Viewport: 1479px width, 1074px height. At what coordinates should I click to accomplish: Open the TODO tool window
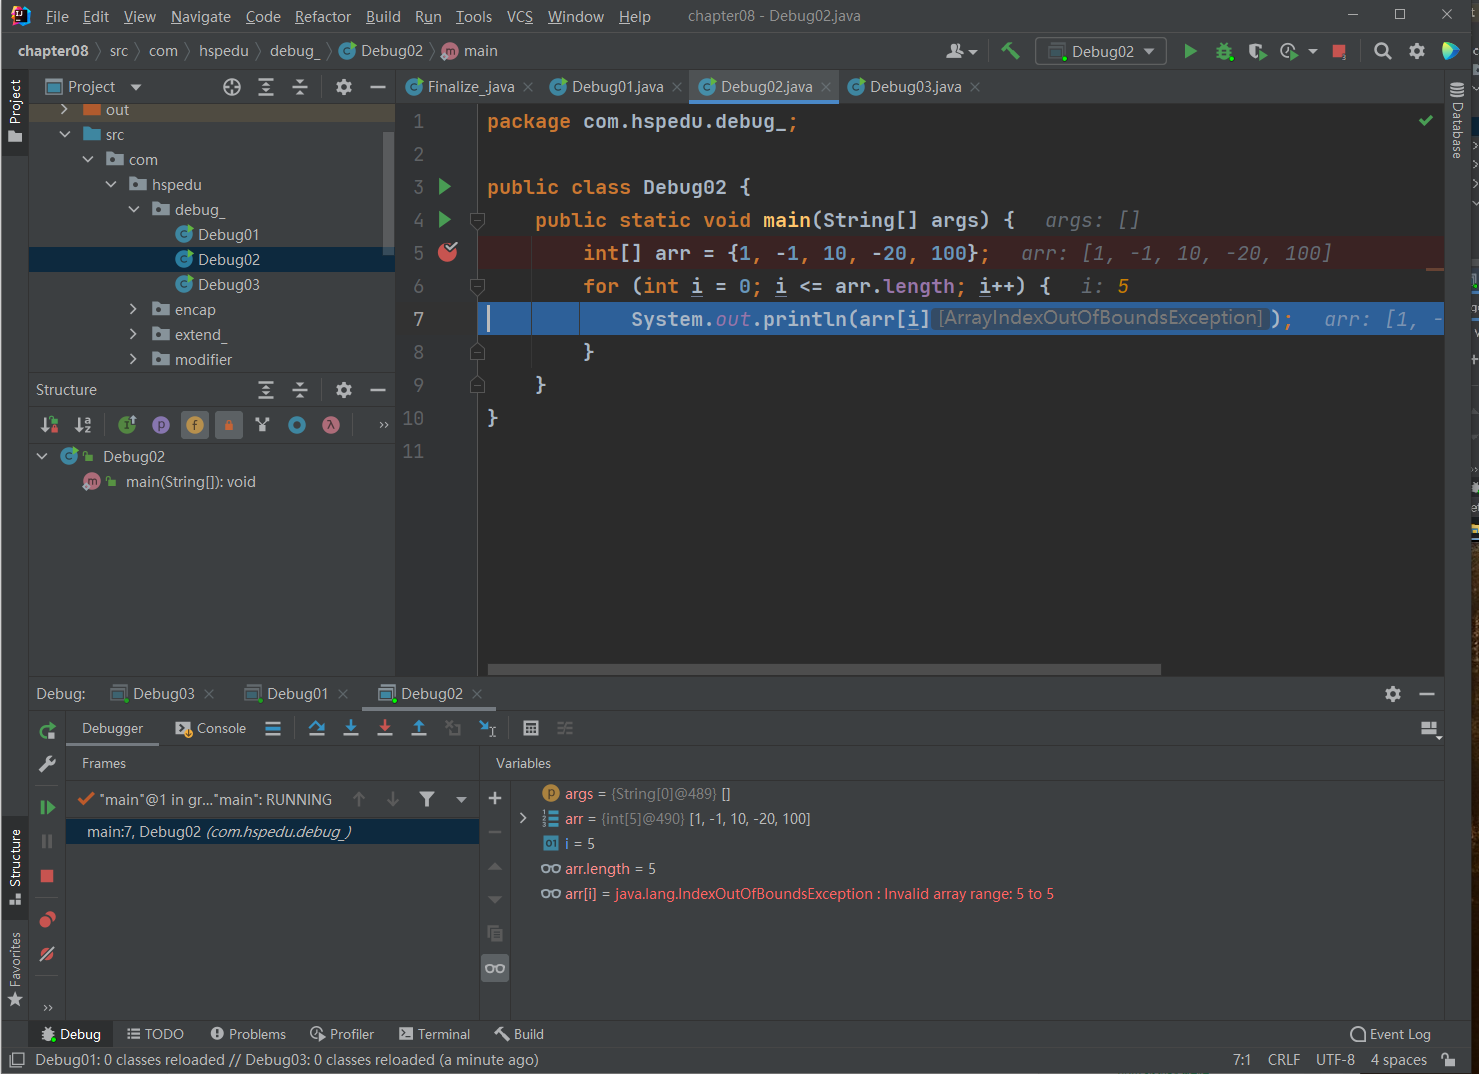click(x=155, y=1034)
